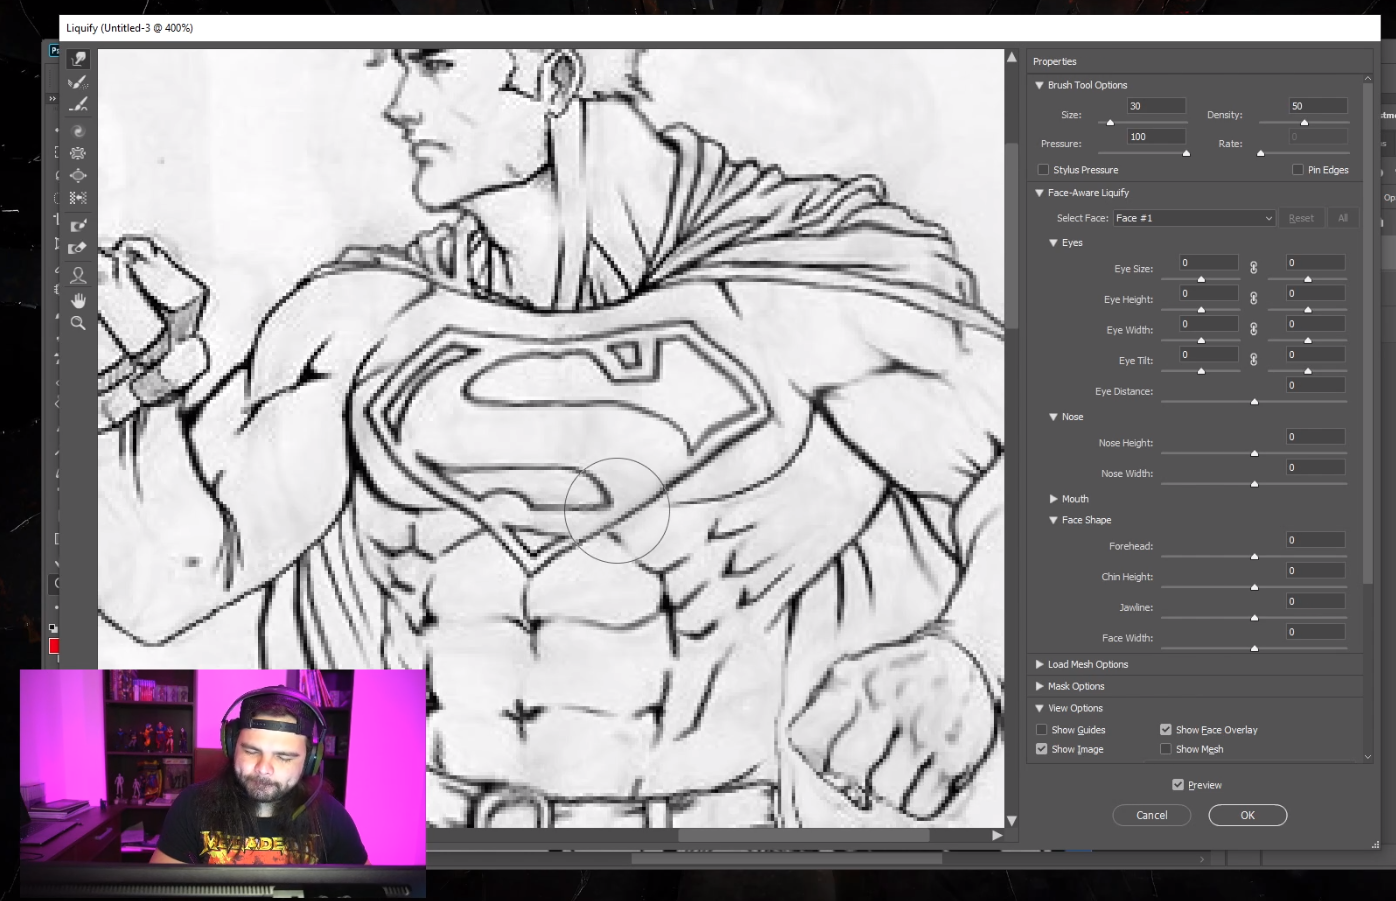This screenshot has height=901, width=1396.
Task: Enable Show Guides checkbox
Action: pyautogui.click(x=1042, y=730)
